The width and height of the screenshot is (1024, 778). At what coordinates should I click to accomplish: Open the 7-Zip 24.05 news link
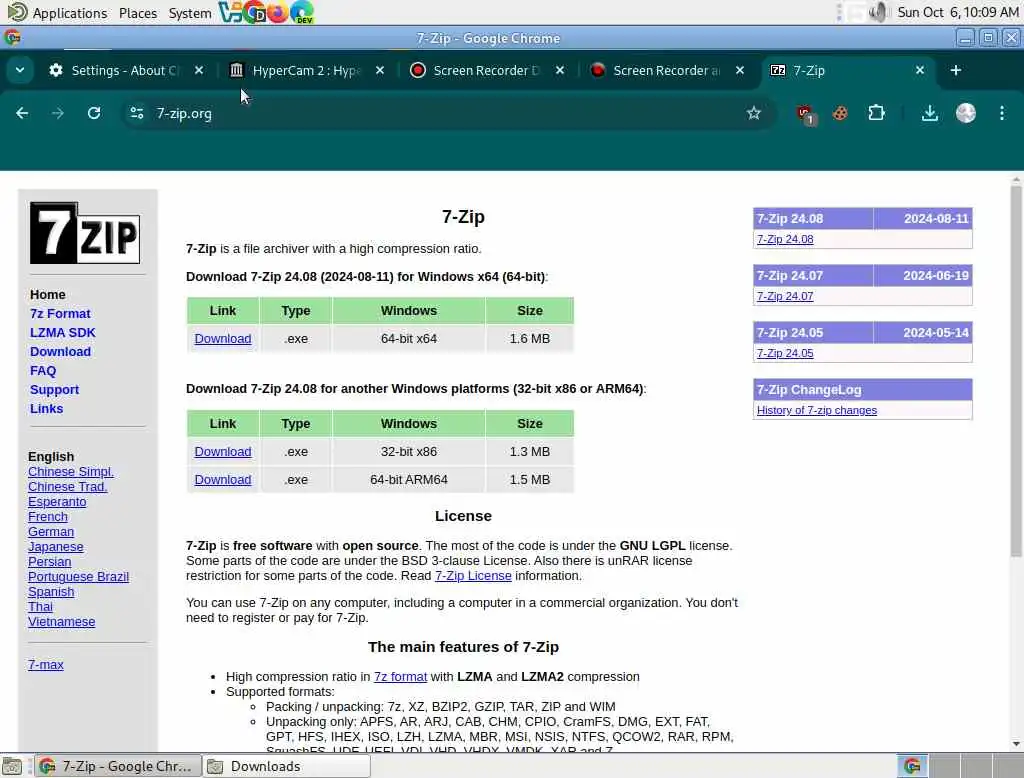[x=785, y=353]
